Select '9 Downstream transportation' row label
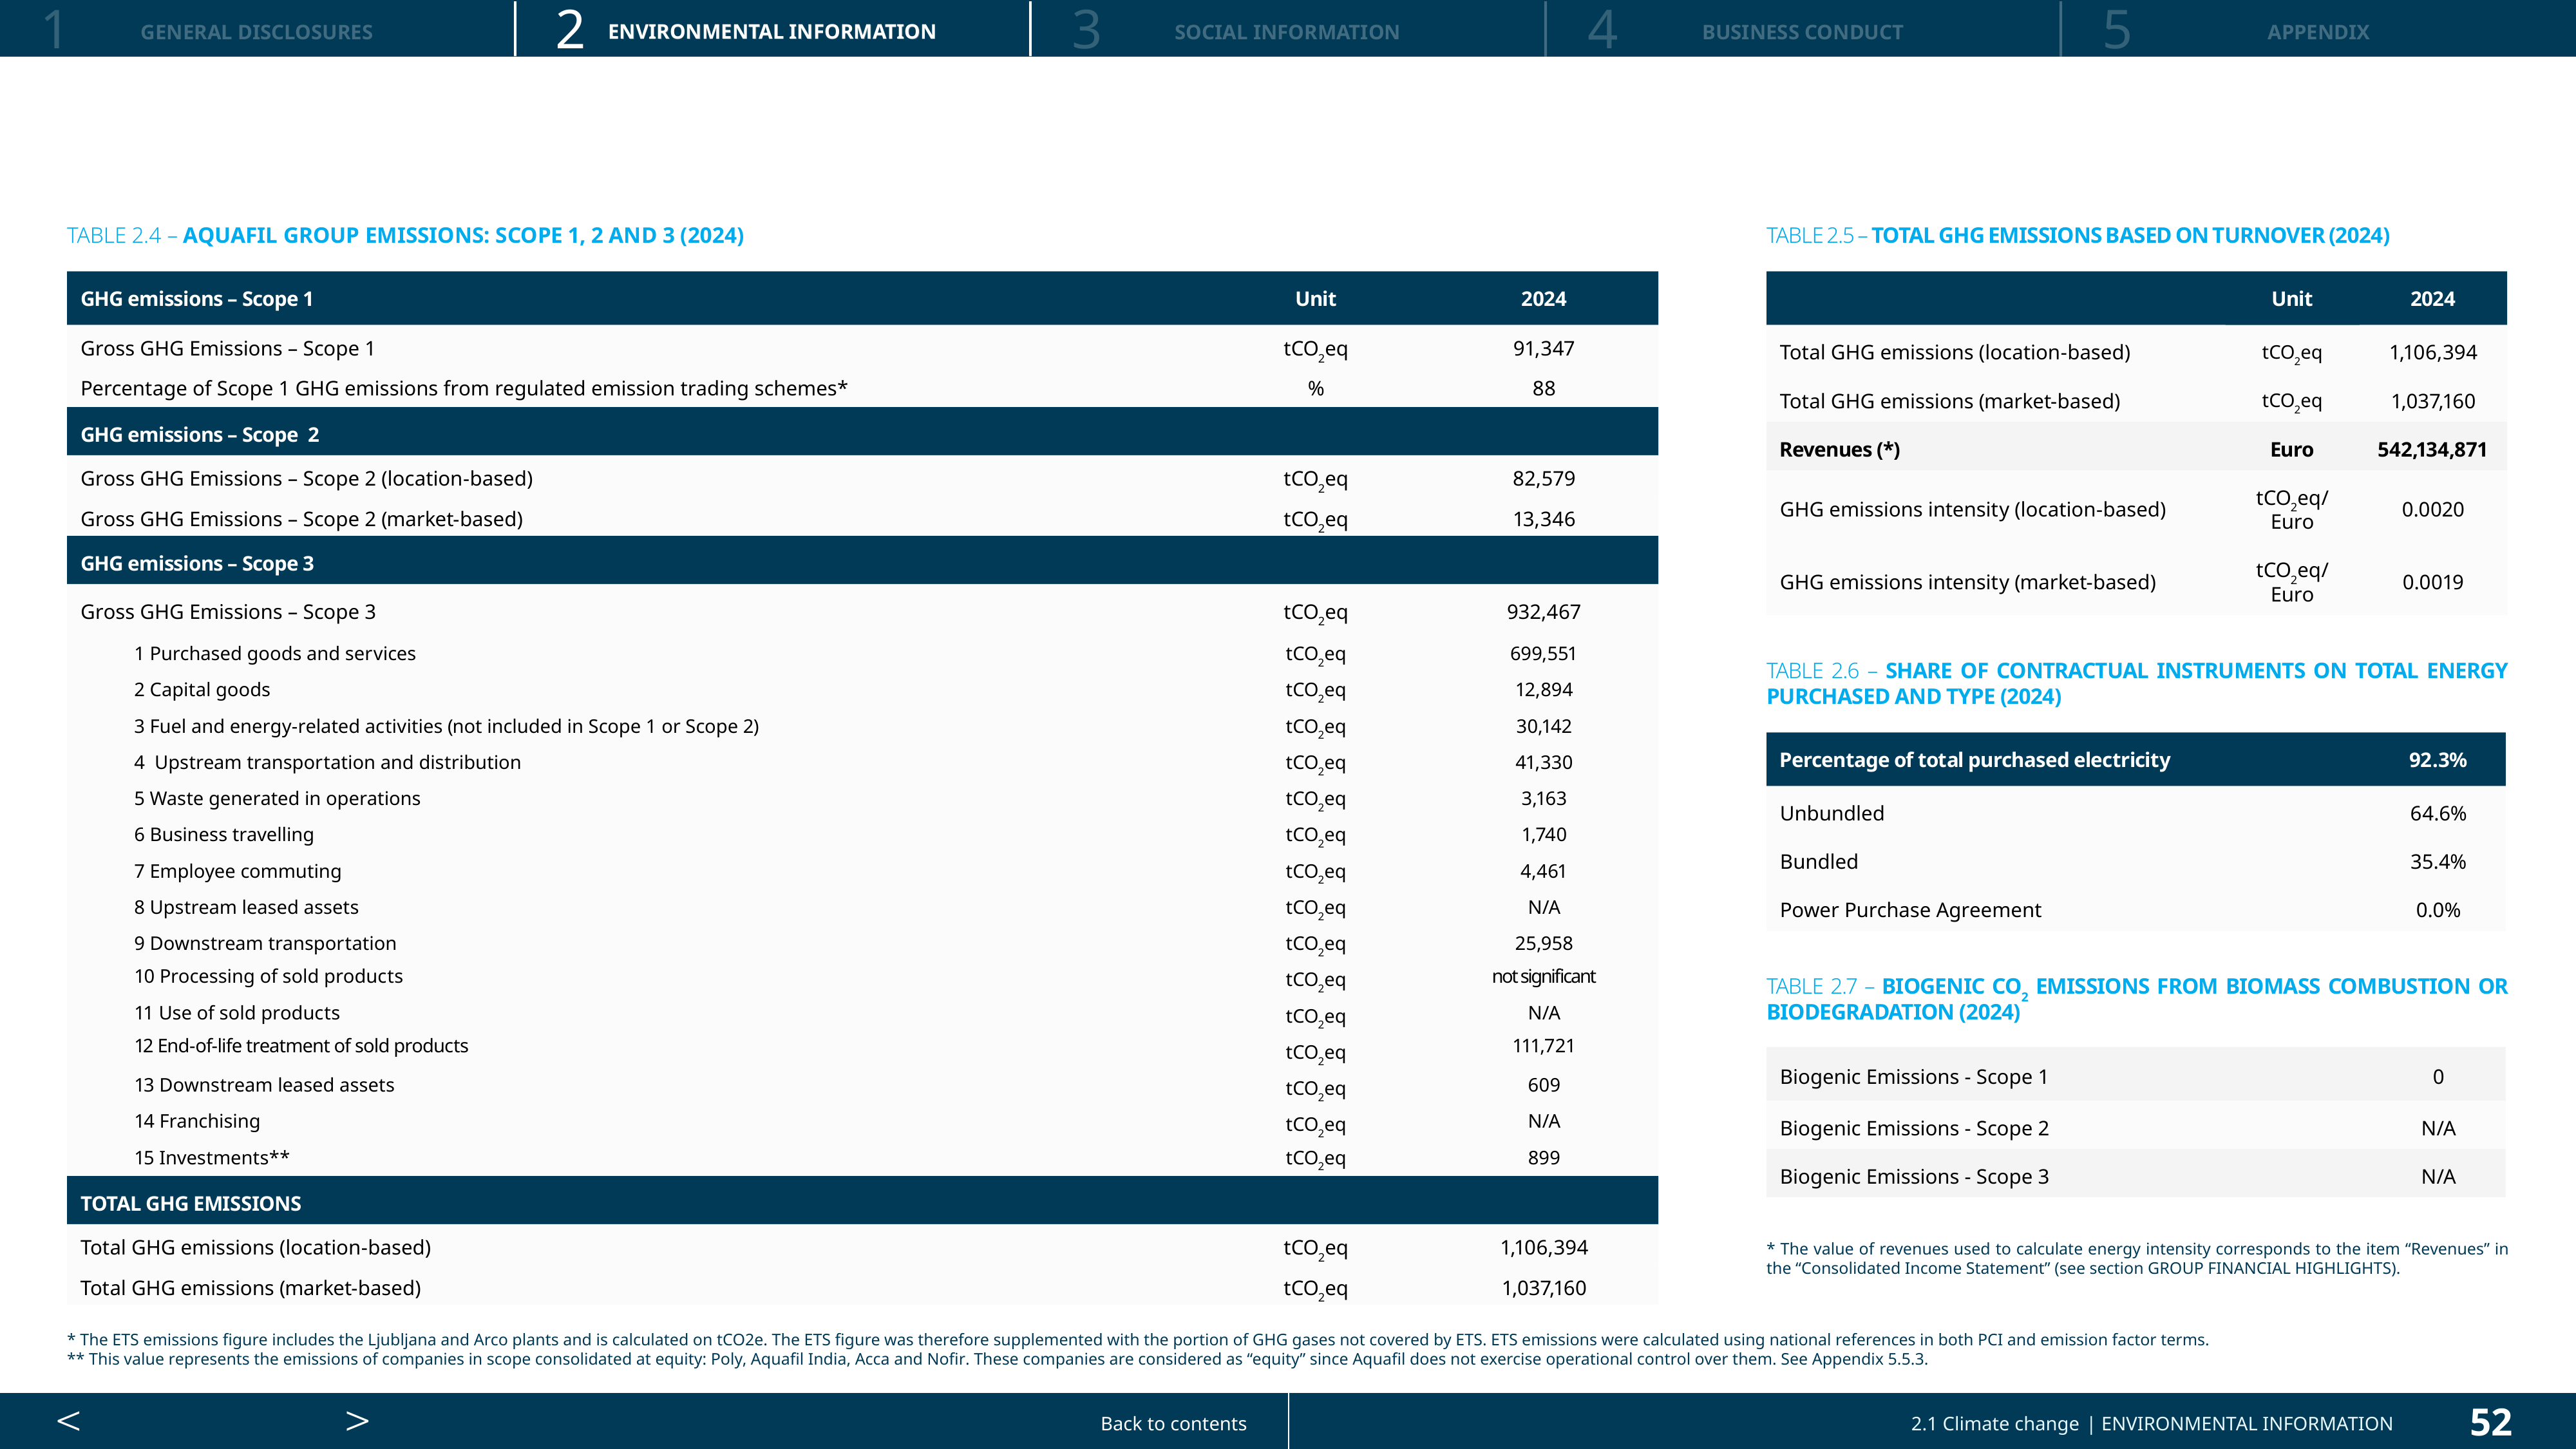This screenshot has height=1449, width=2576. (x=265, y=943)
